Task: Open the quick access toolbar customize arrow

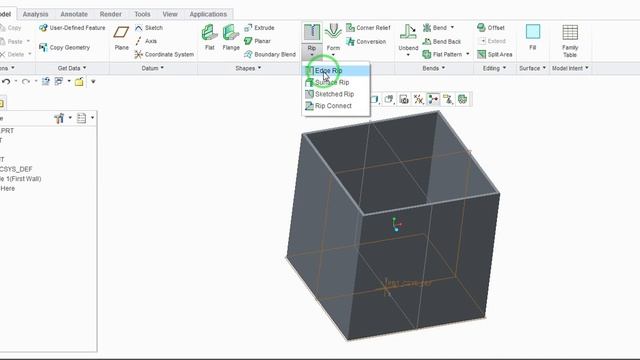Action: 93,82
